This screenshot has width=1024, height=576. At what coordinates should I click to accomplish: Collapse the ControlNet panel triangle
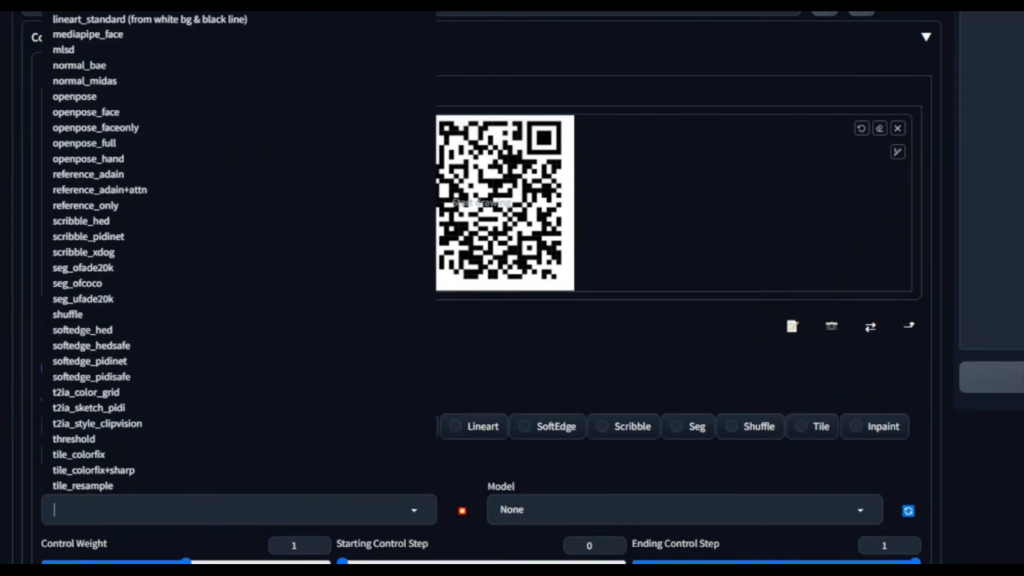click(926, 37)
